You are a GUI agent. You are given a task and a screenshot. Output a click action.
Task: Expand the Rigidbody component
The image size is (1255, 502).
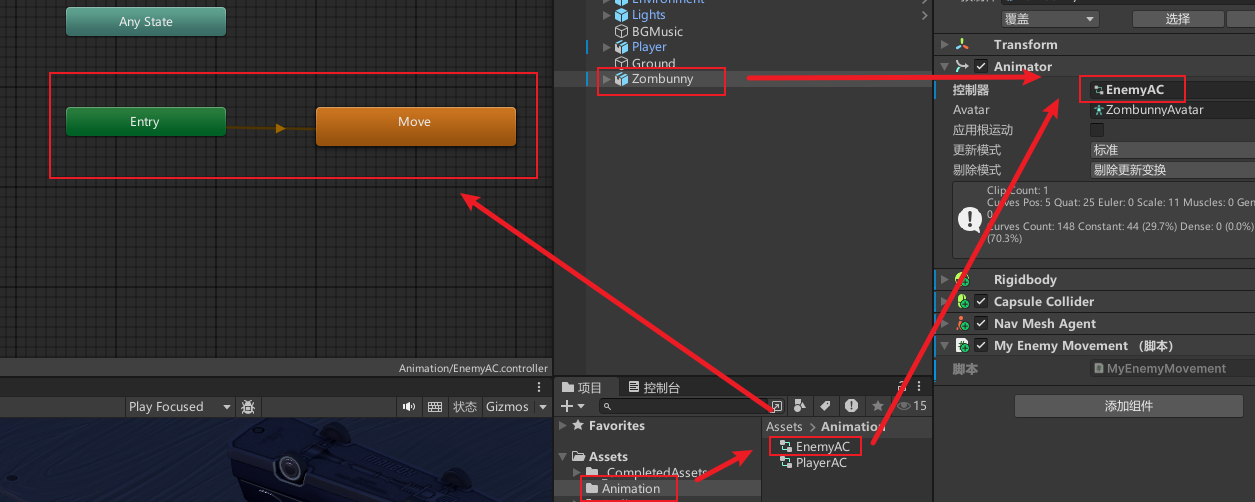pyautogui.click(x=945, y=280)
